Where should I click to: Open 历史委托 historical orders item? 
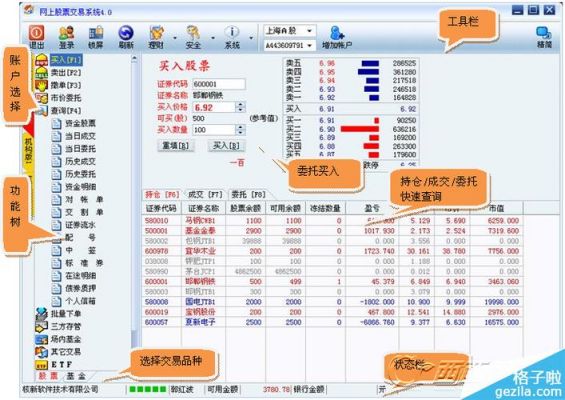coord(80,174)
